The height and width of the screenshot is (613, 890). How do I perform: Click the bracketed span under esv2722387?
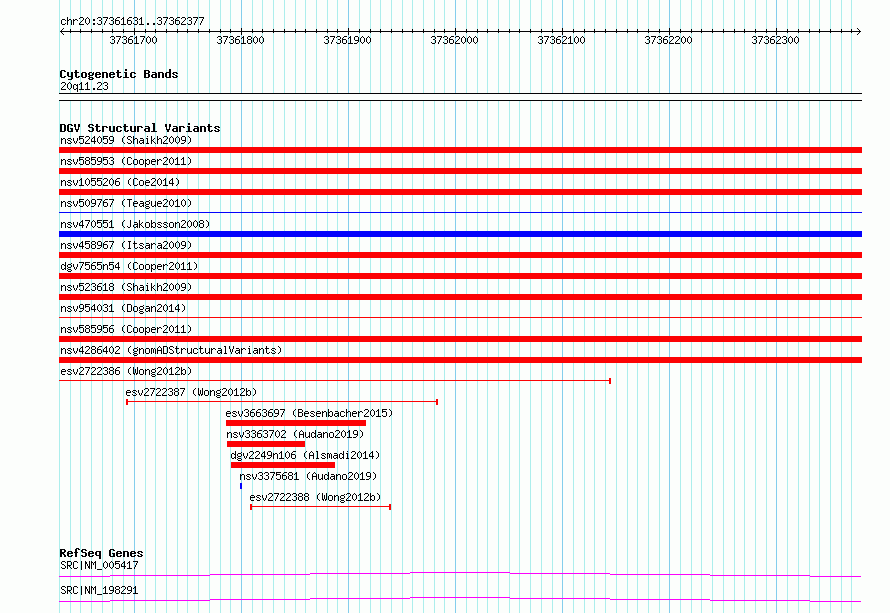click(282, 402)
